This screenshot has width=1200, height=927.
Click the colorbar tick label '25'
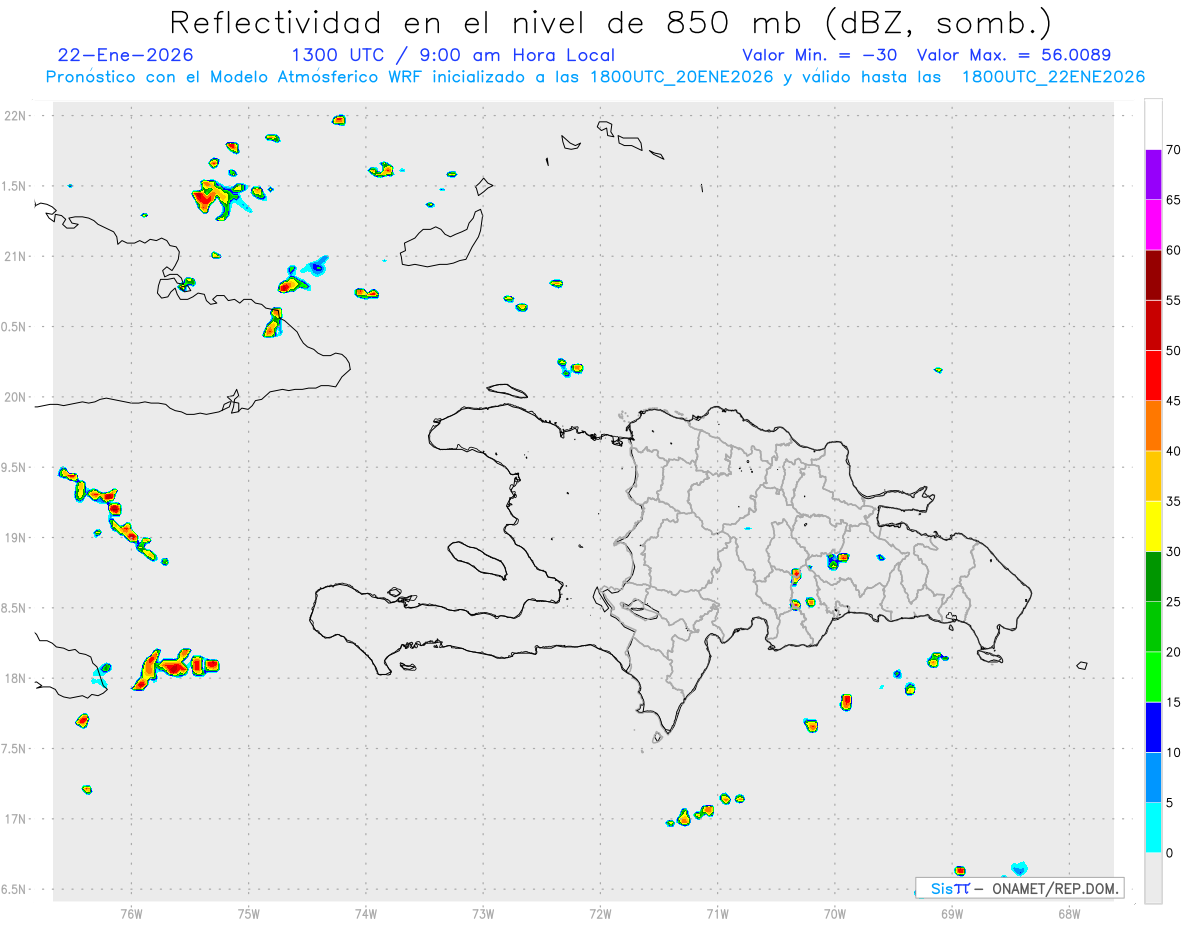tap(1174, 602)
